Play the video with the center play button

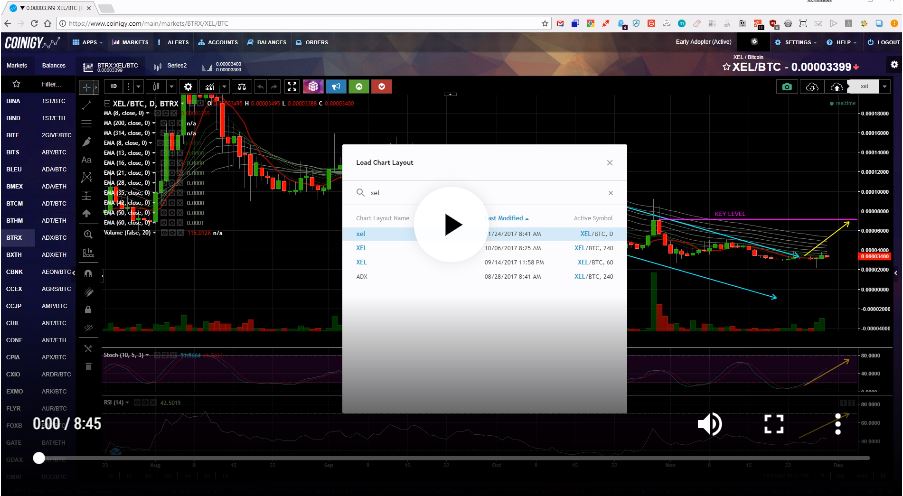click(452, 225)
